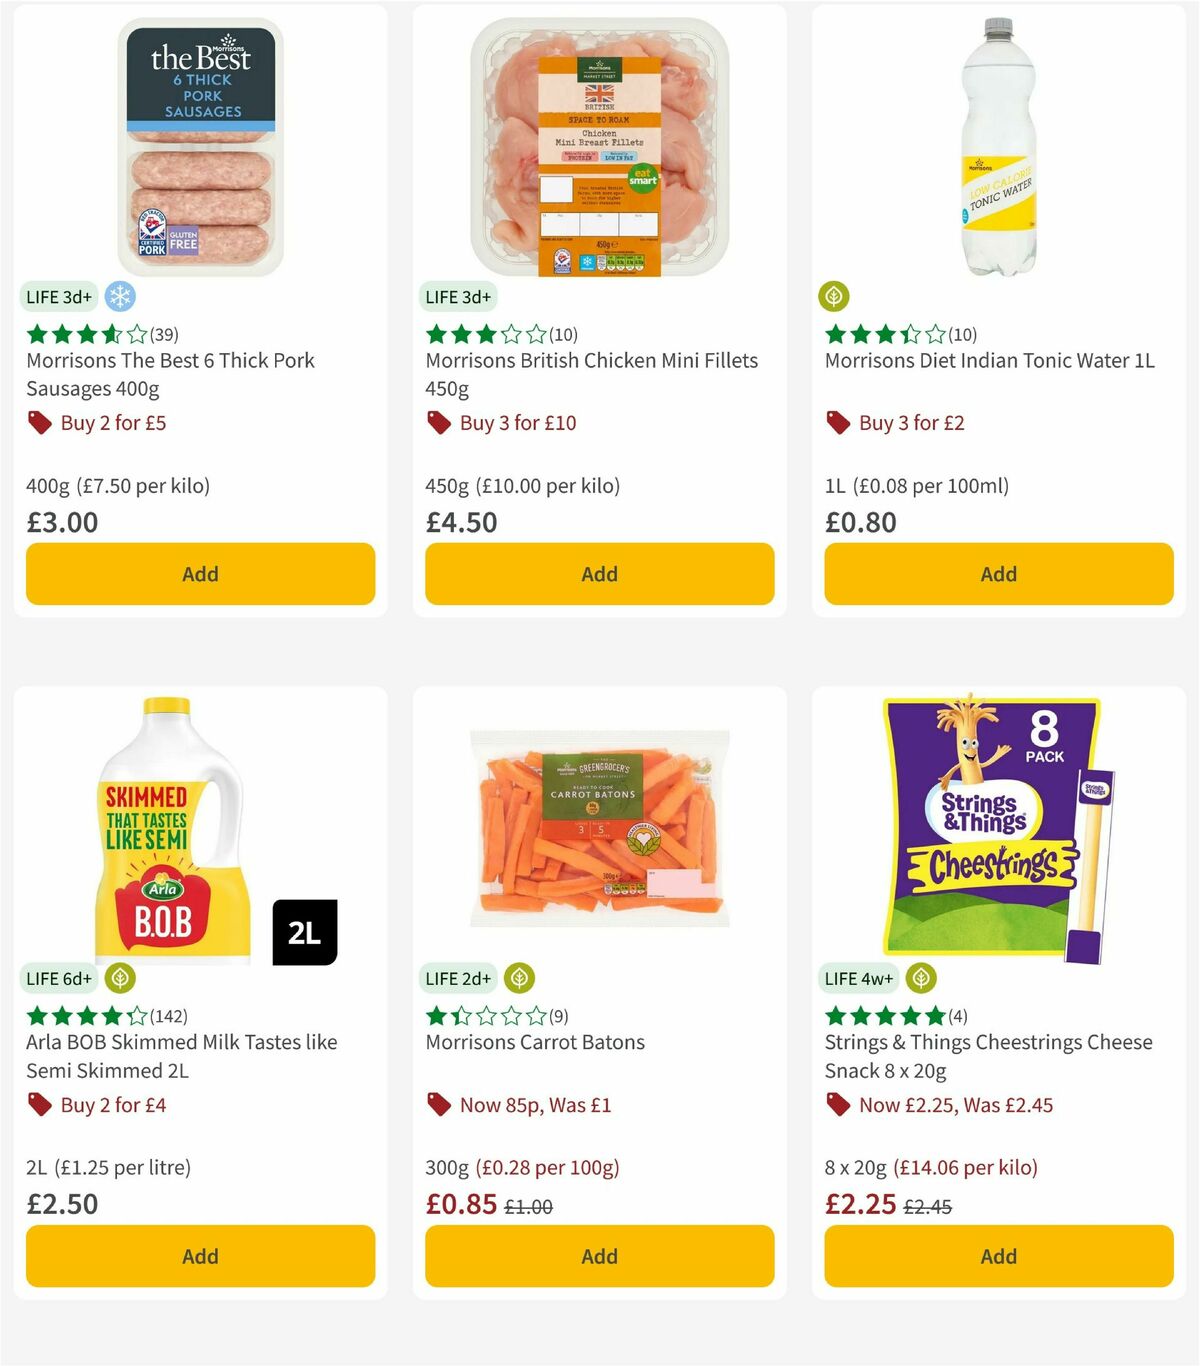Open Morrisons British Chicken Mini Fillets product page
The image size is (1200, 1366).
[x=592, y=374]
